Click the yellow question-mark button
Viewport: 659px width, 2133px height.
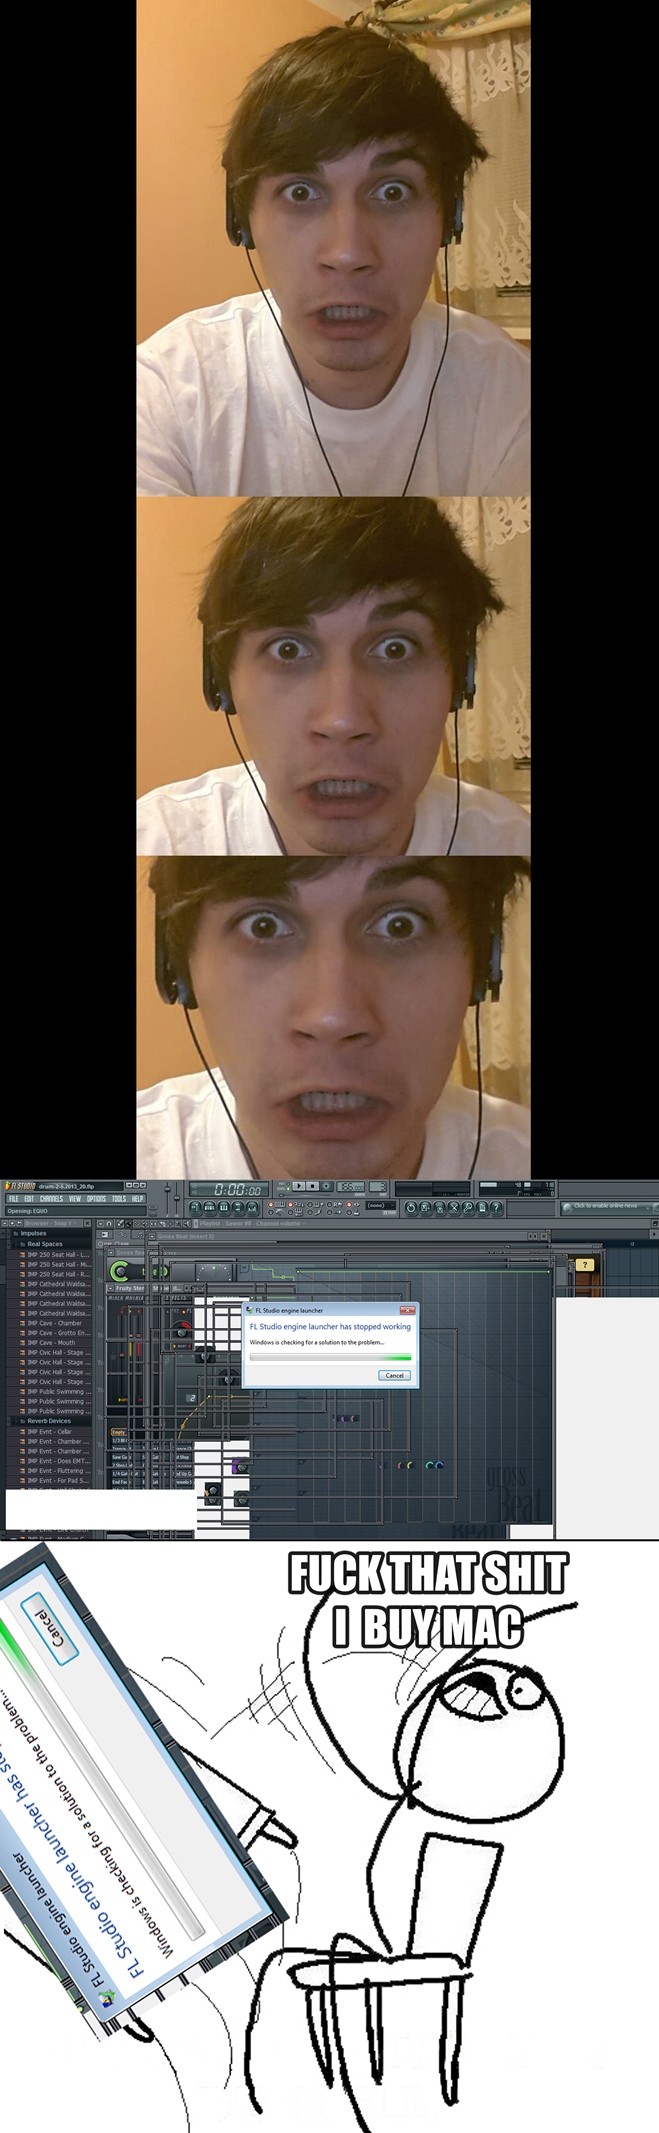tap(585, 1264)
